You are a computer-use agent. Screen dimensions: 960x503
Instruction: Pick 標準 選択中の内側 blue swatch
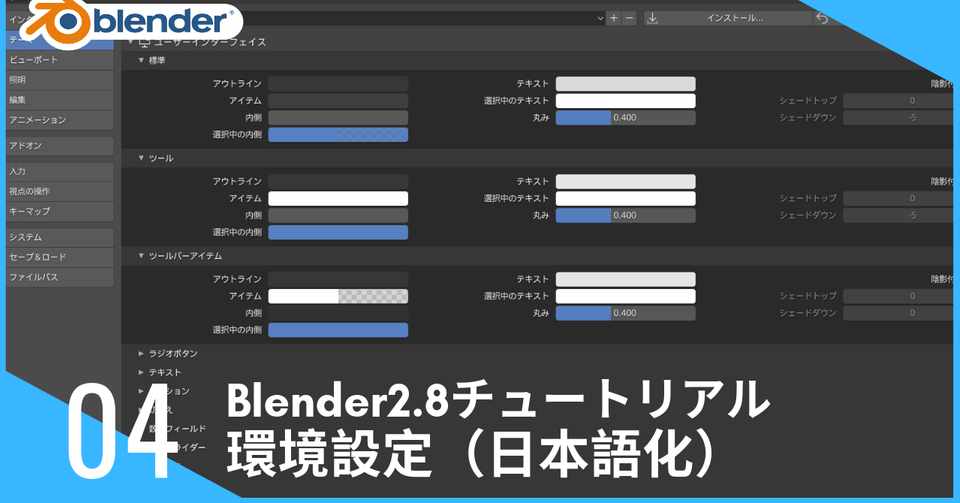click(338, 135)
